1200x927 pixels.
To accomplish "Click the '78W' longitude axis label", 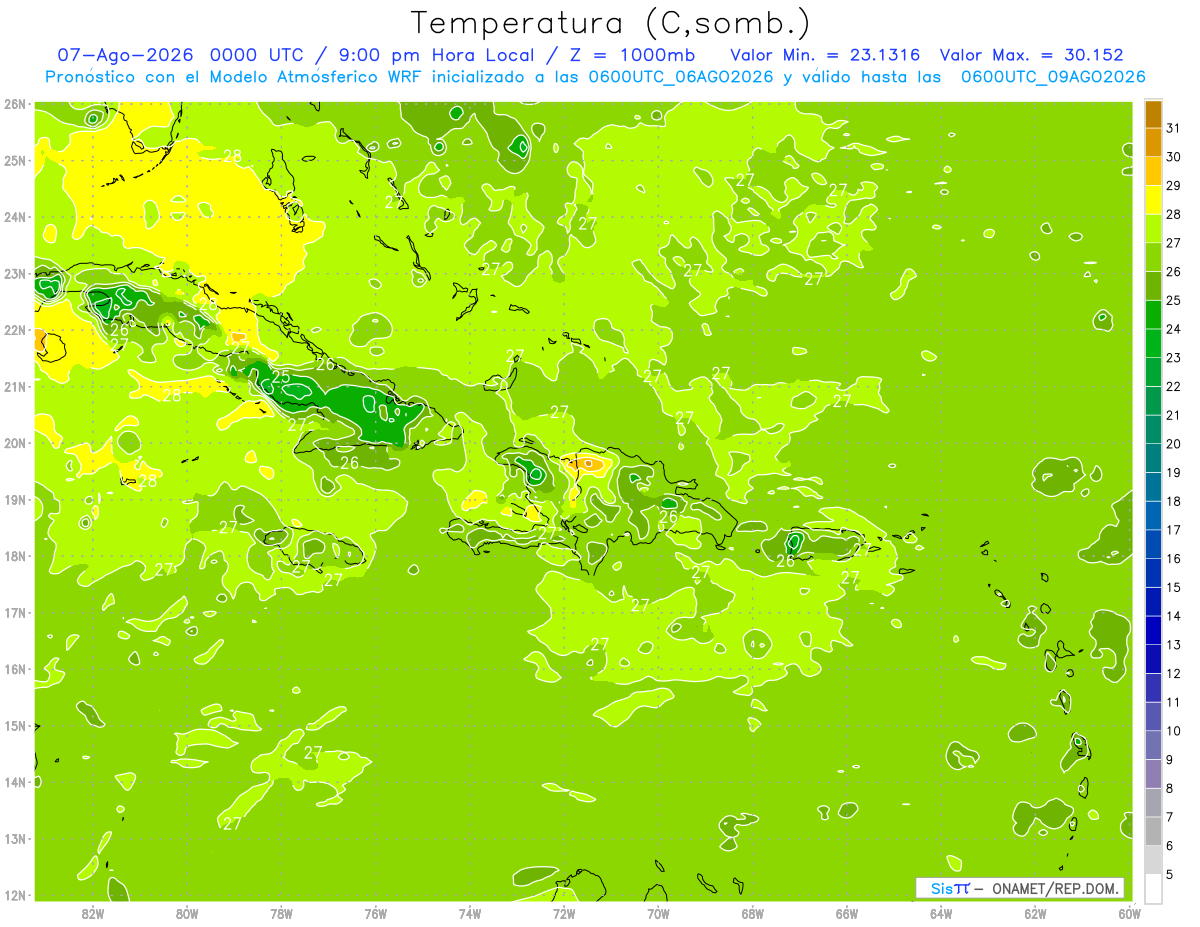I will pos(282,913).
